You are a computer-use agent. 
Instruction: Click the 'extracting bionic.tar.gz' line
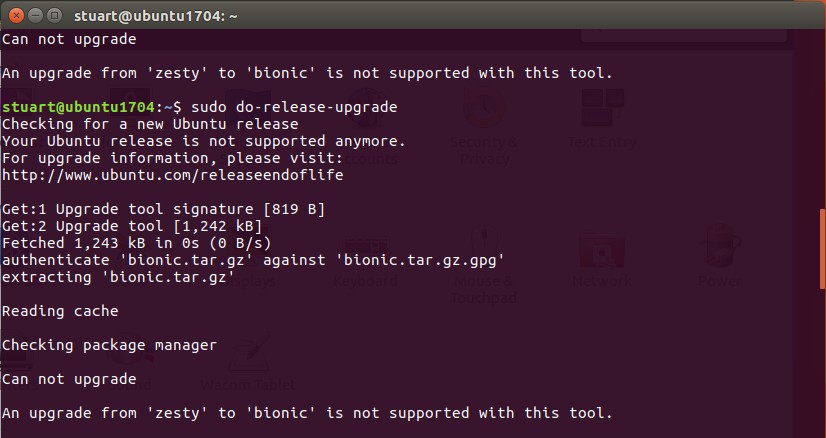click(x=118, y=277)
